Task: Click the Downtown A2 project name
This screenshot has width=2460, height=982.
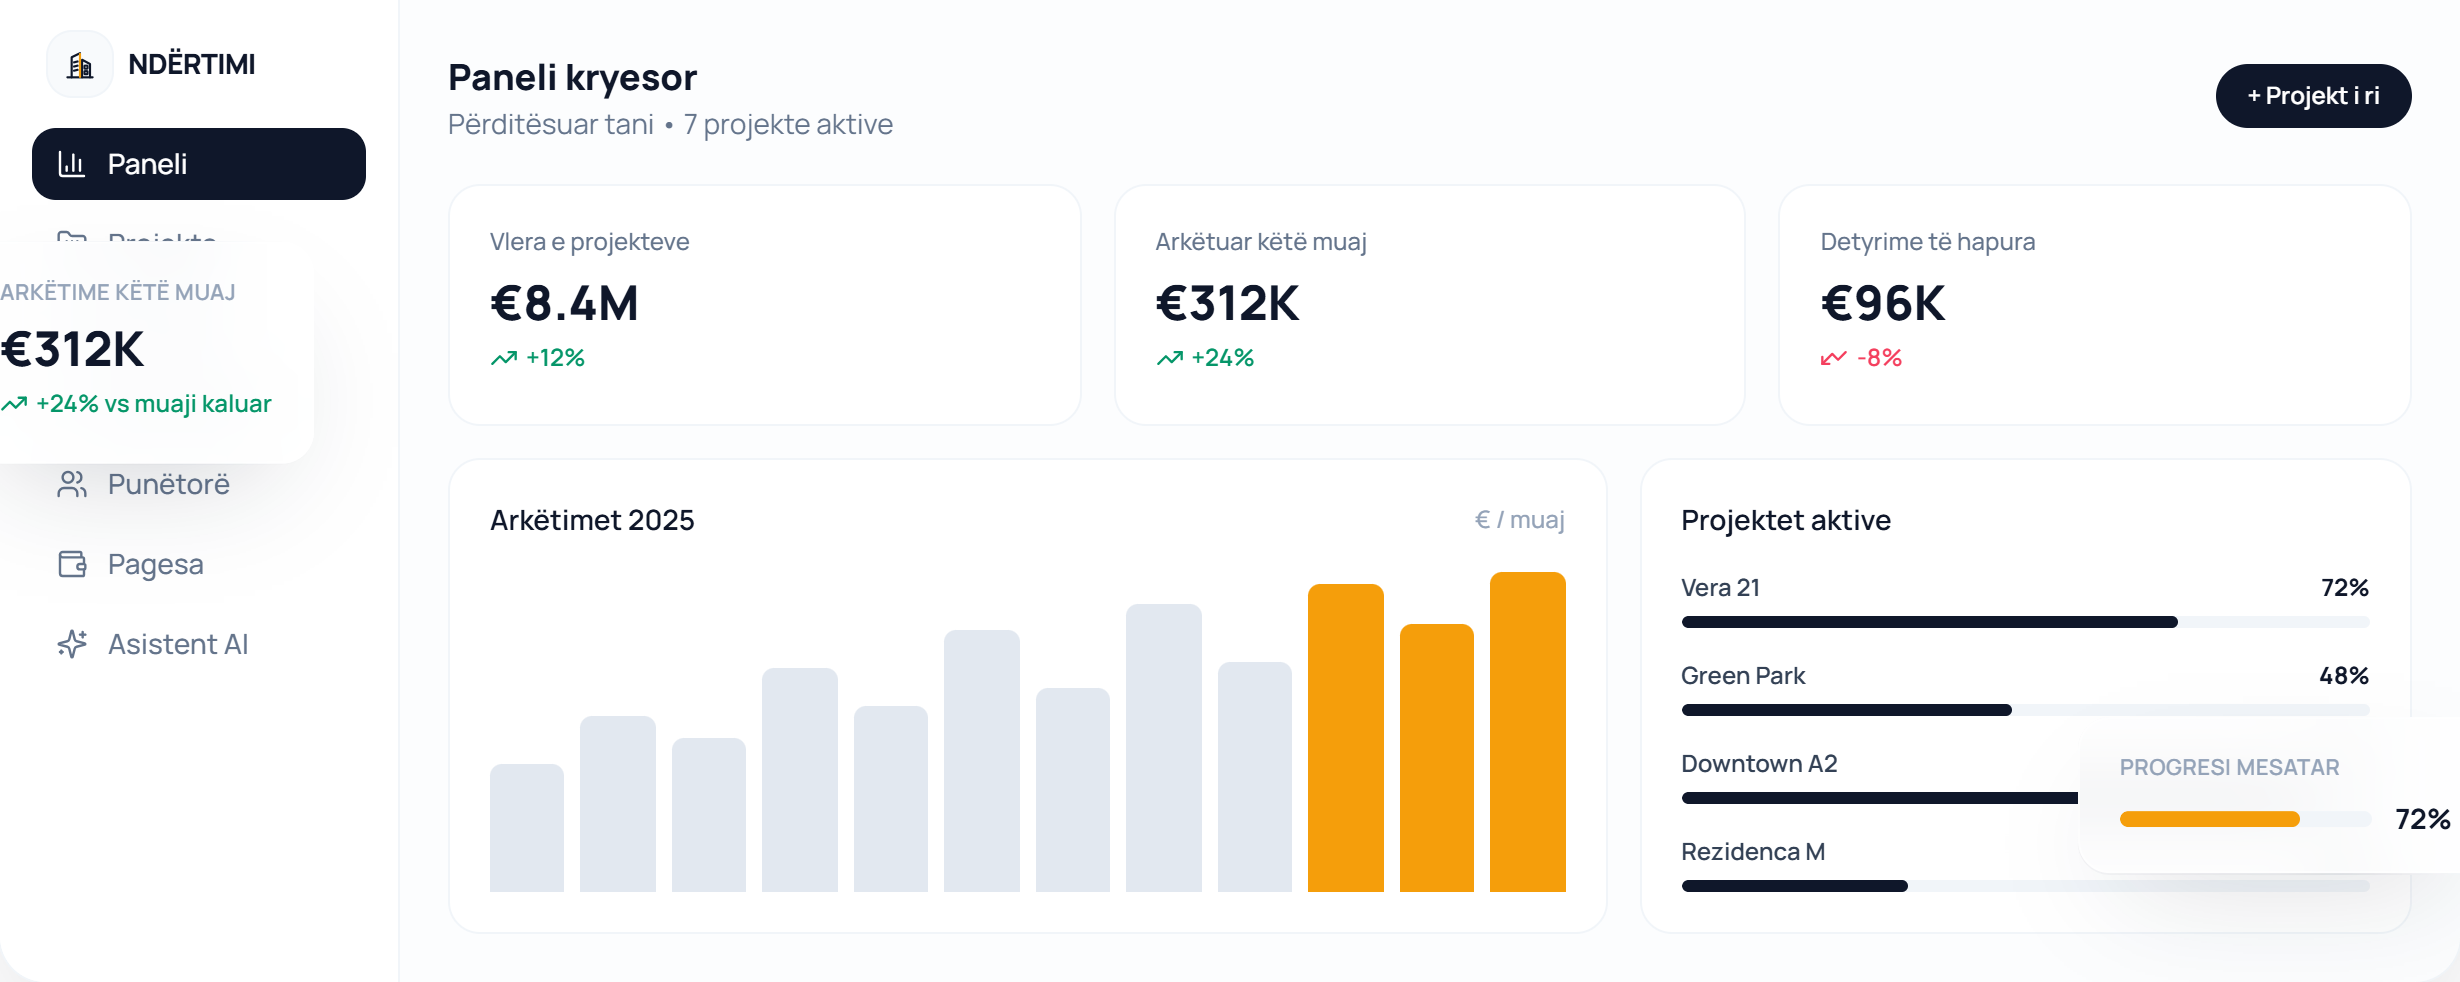Action: point(1759,764)
